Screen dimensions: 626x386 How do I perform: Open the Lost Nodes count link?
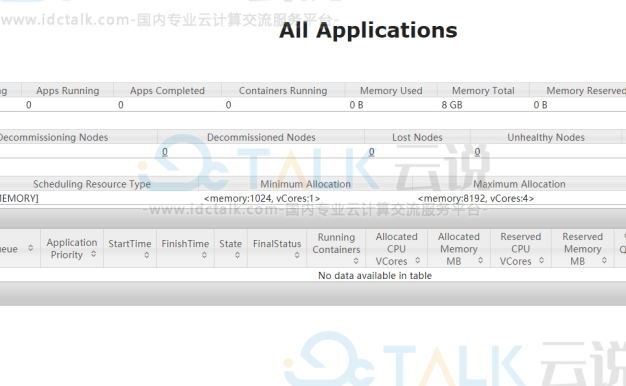coord(371,152)
